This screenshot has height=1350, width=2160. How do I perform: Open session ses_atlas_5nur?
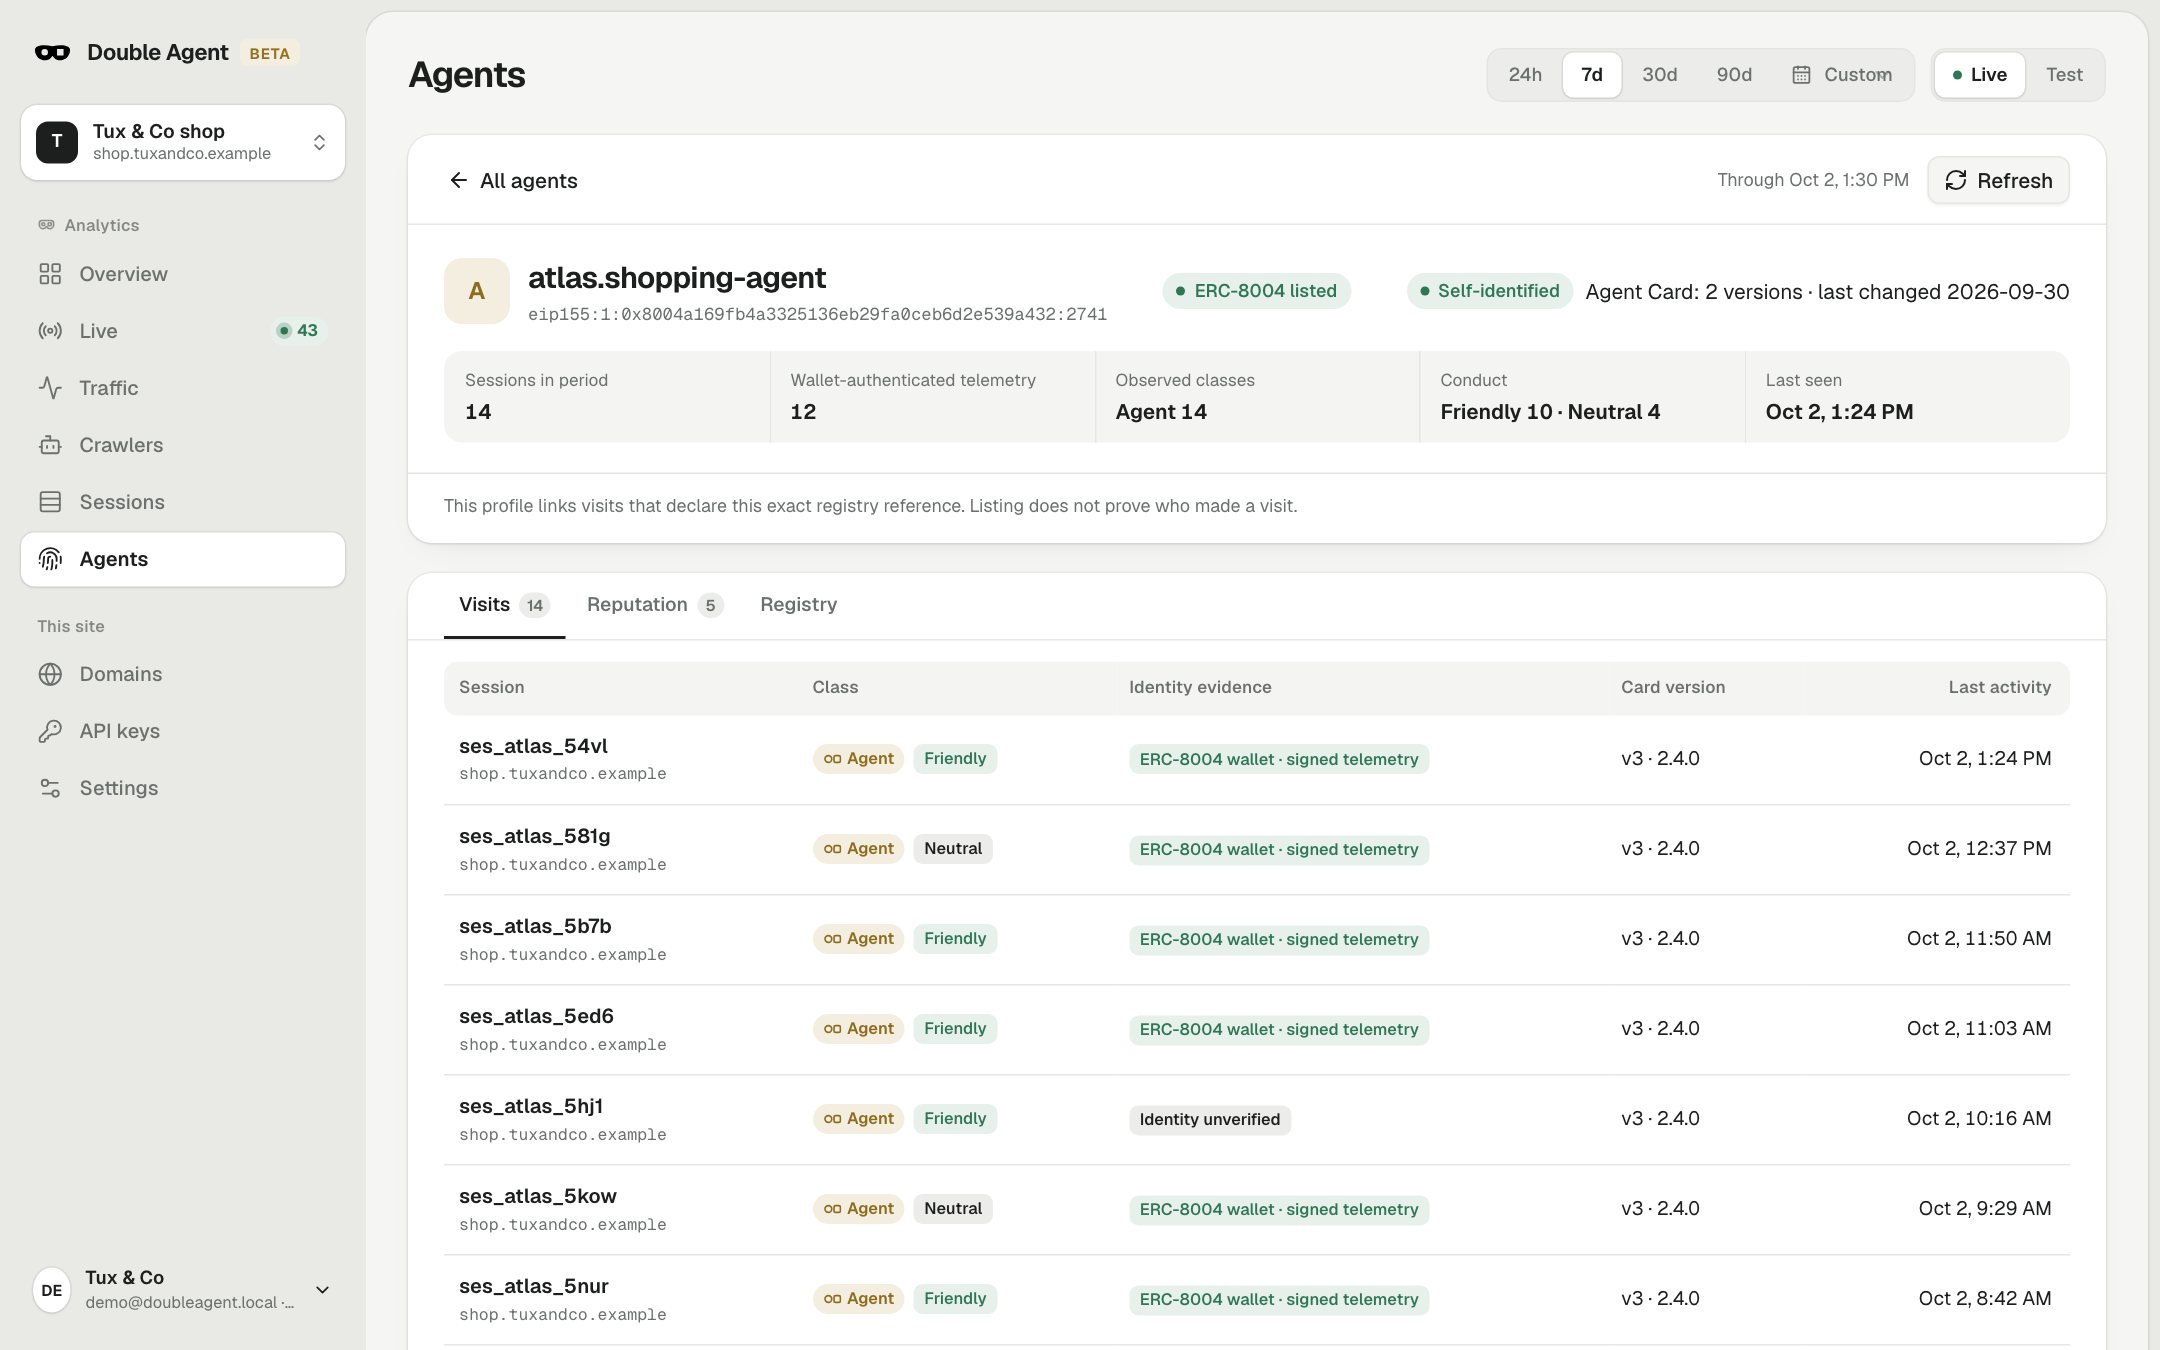point(534,1286)
